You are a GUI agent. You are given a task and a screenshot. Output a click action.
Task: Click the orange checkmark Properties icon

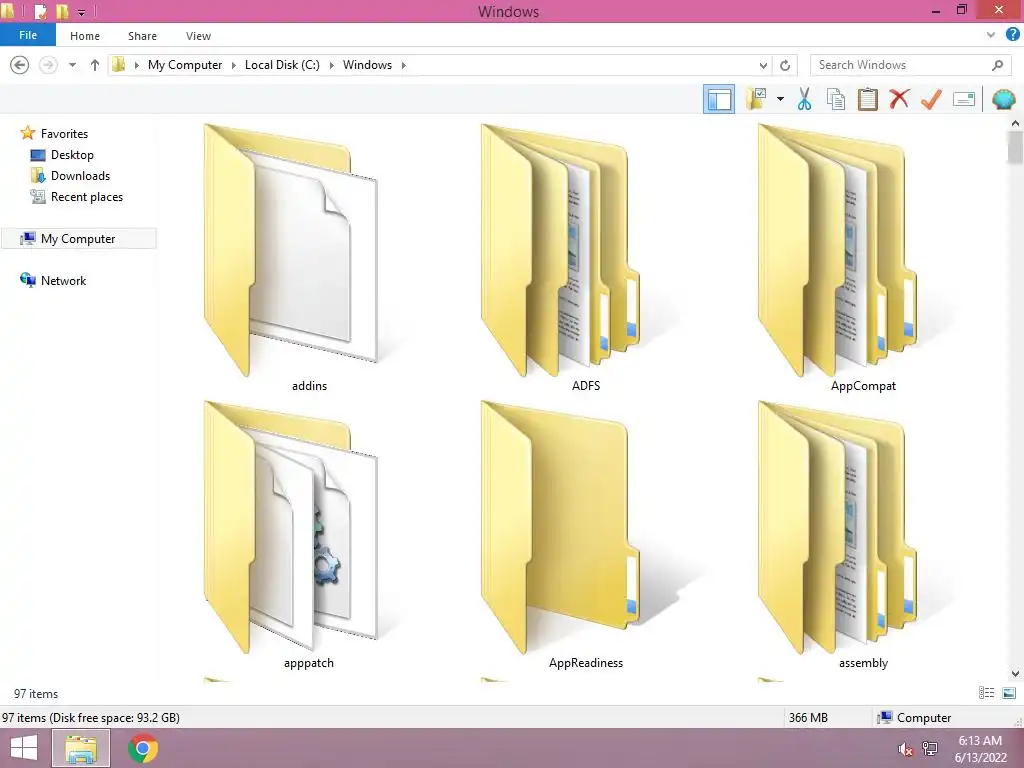click(931, 99)
